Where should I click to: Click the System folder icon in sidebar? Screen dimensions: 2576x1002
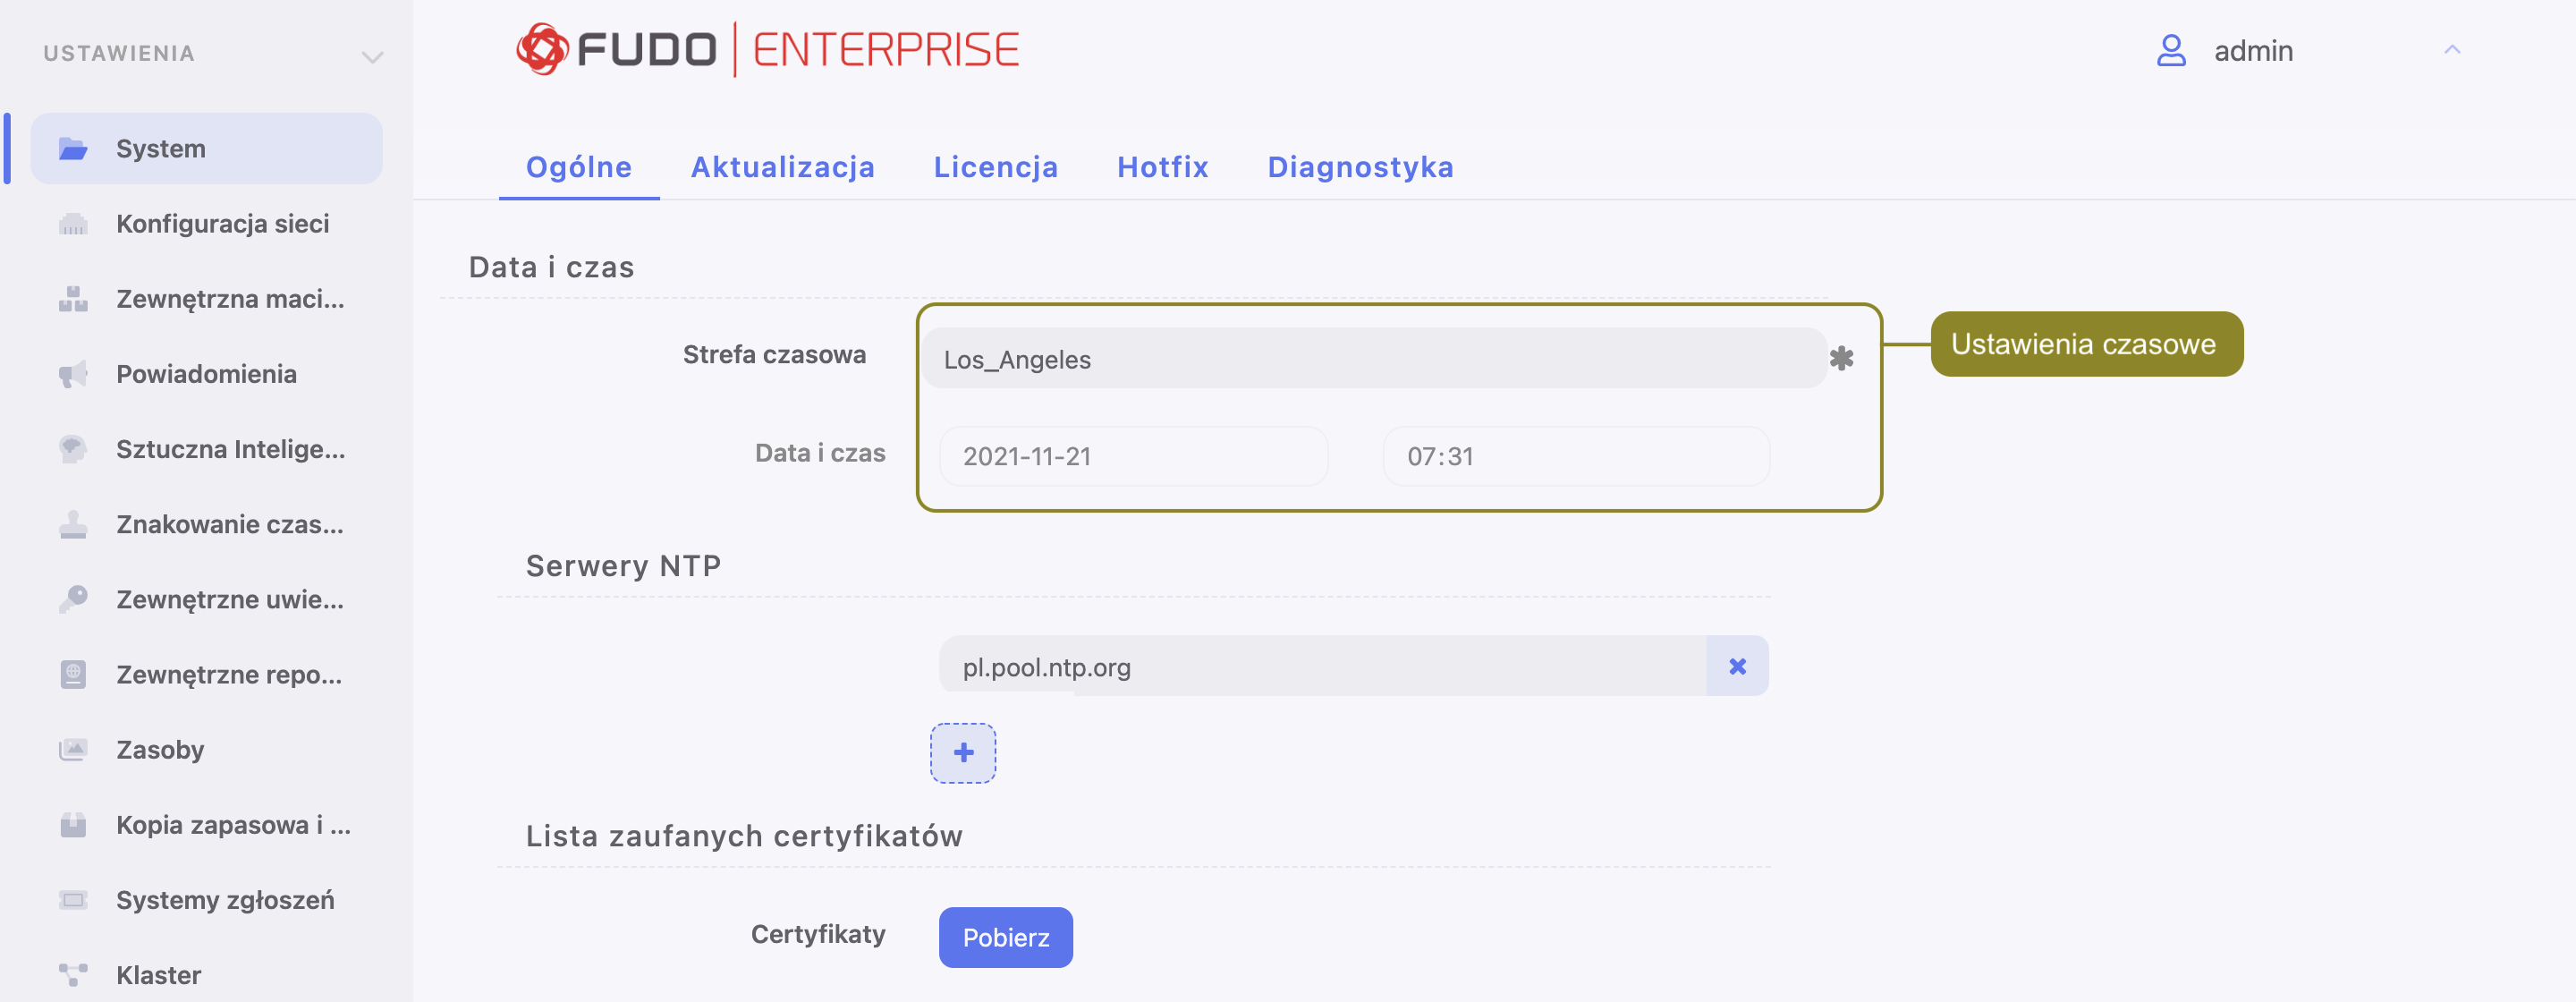(73, 149)
